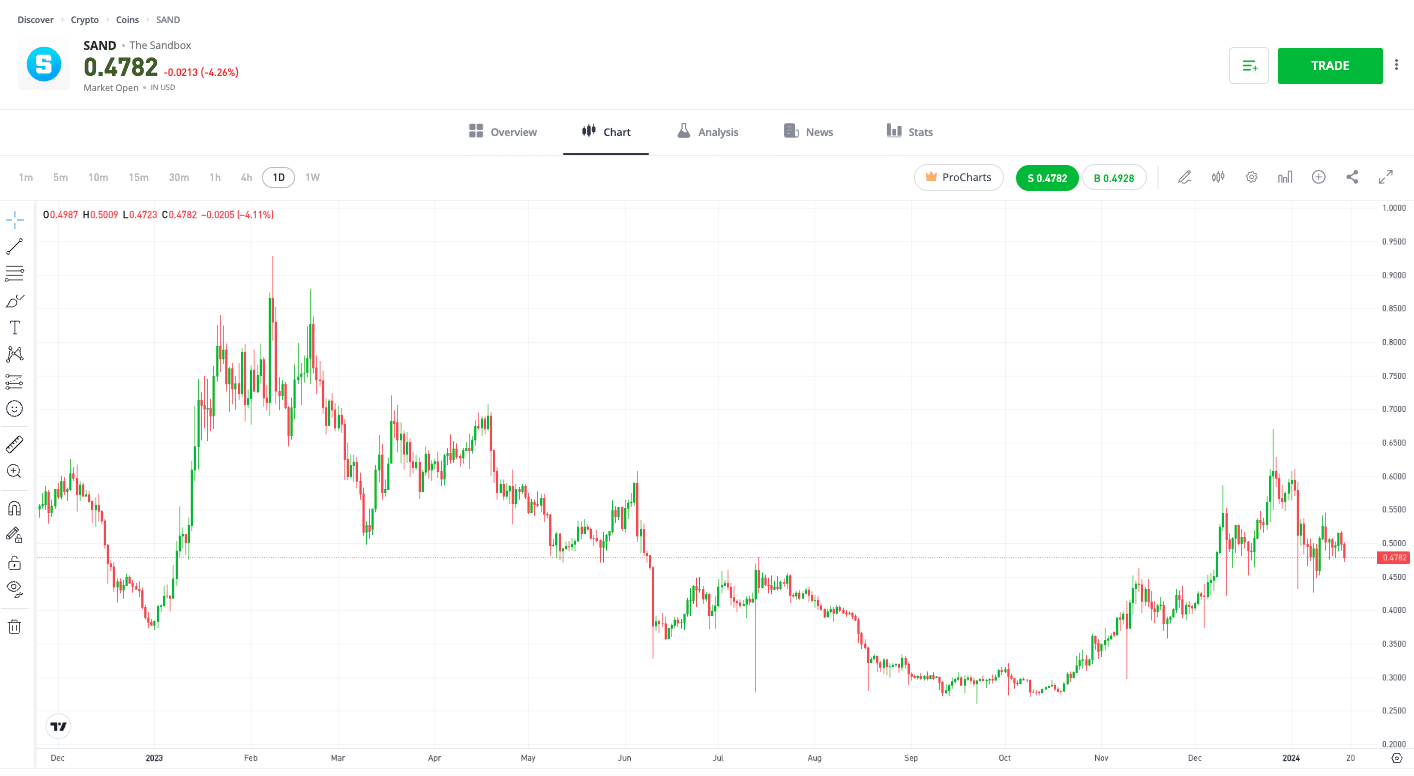Select the crosshair cursor tool
Screen dimensions: 1414x776
[x=15, y=219]
